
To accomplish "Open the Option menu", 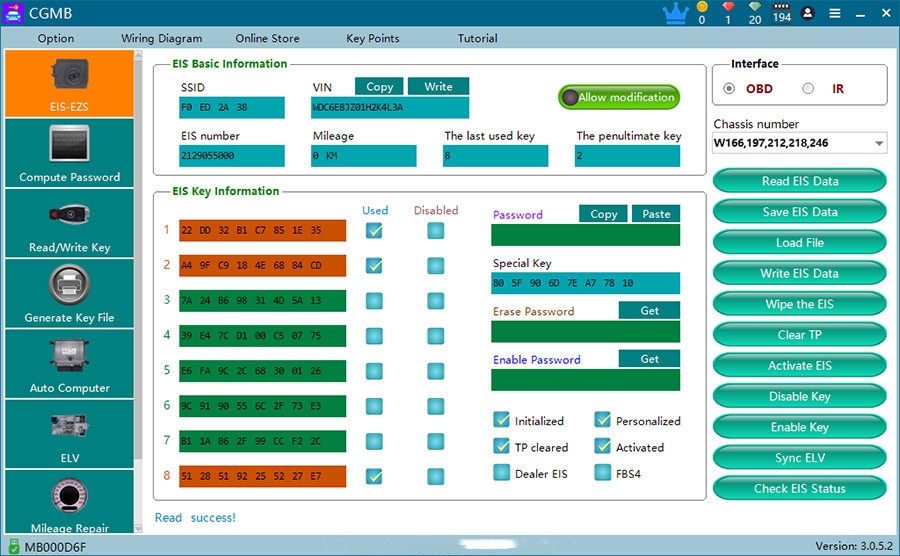I will click(56, 38).
